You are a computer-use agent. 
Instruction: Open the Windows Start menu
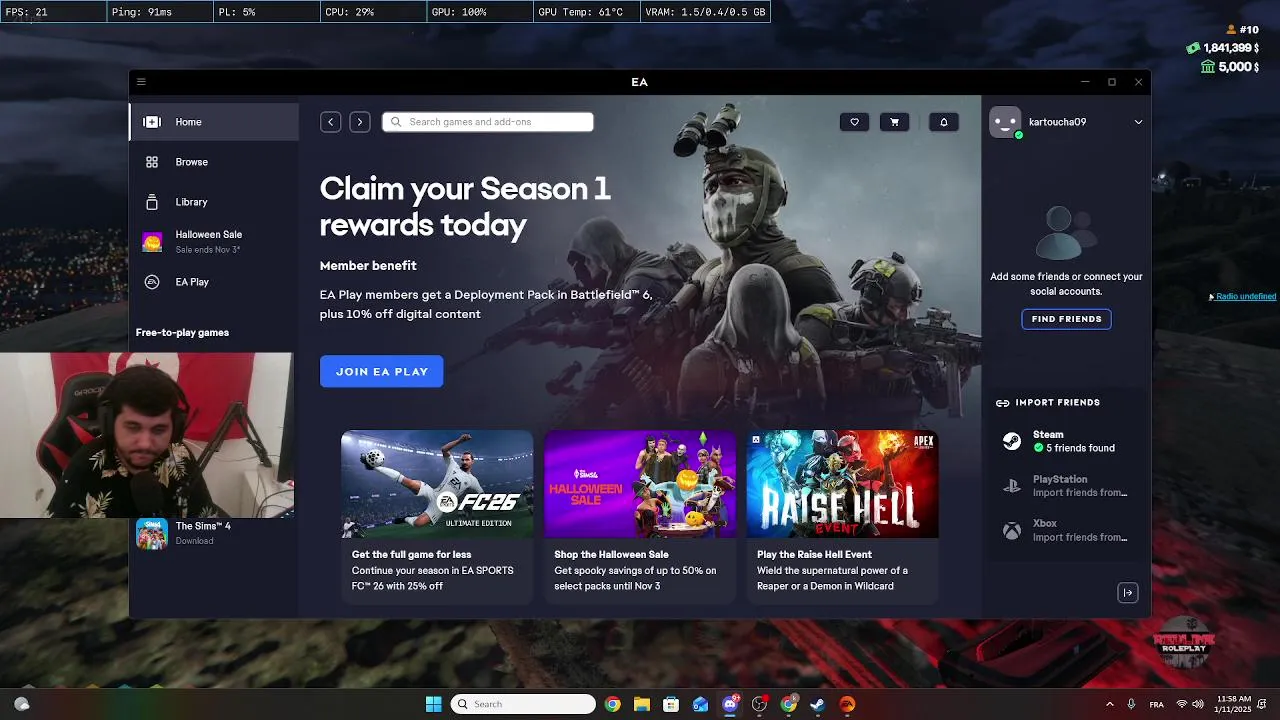tap(433, 704)
